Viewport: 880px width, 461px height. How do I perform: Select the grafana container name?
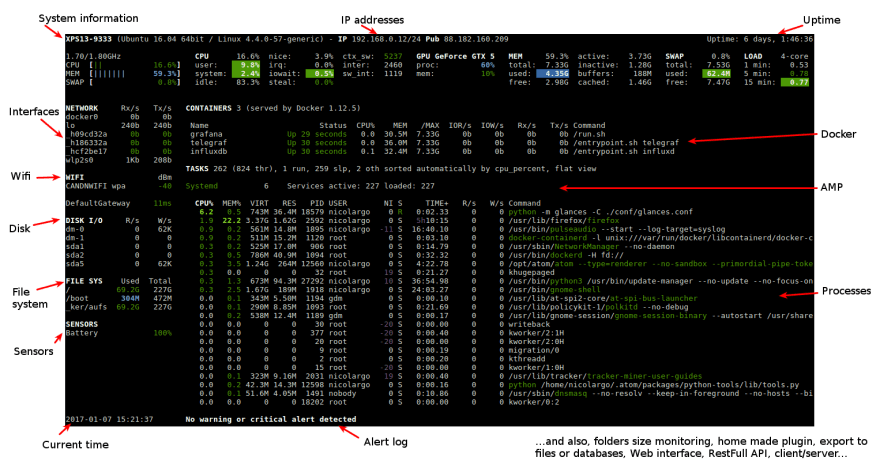[x=206, y=134]
